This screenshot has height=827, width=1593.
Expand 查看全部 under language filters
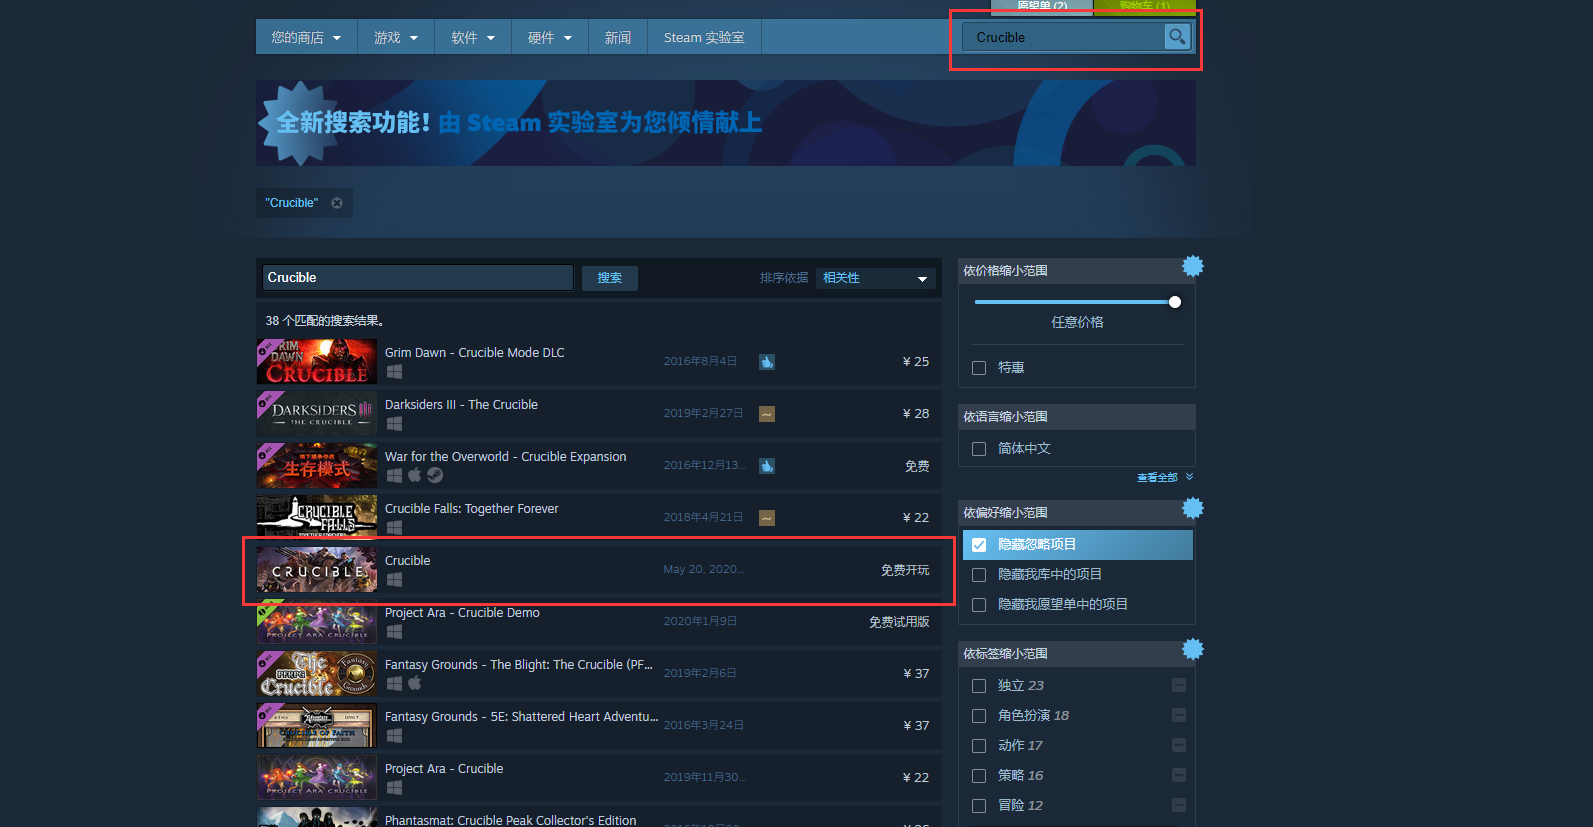point(1165,477)
